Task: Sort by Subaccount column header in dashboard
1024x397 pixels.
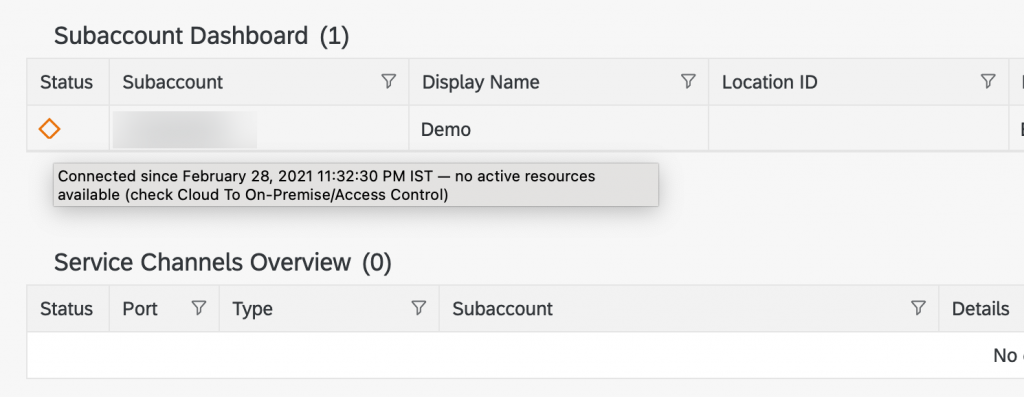Action: [x=173, y=82]
